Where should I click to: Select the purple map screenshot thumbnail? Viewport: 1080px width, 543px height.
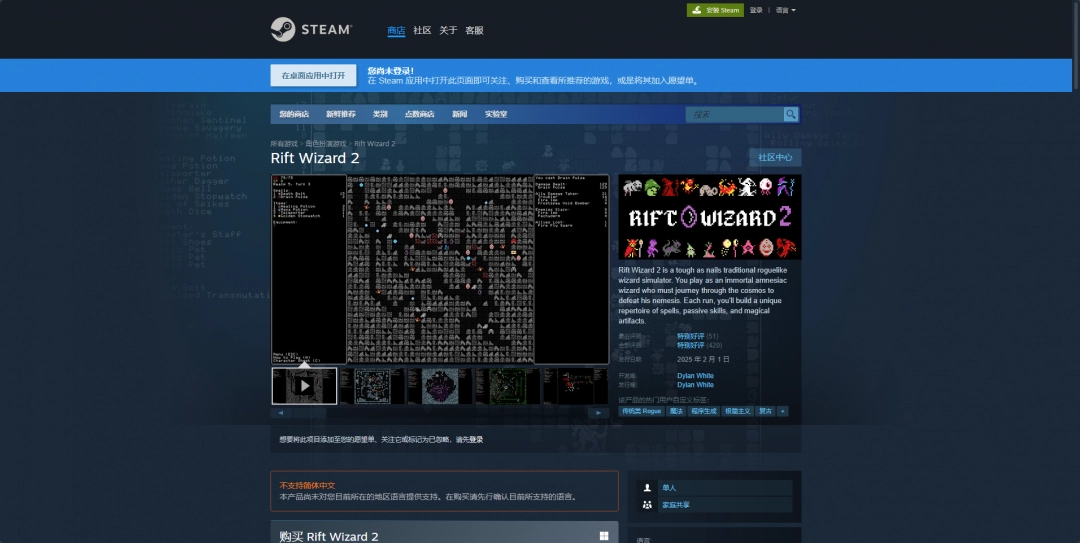[x=440, y=386]
